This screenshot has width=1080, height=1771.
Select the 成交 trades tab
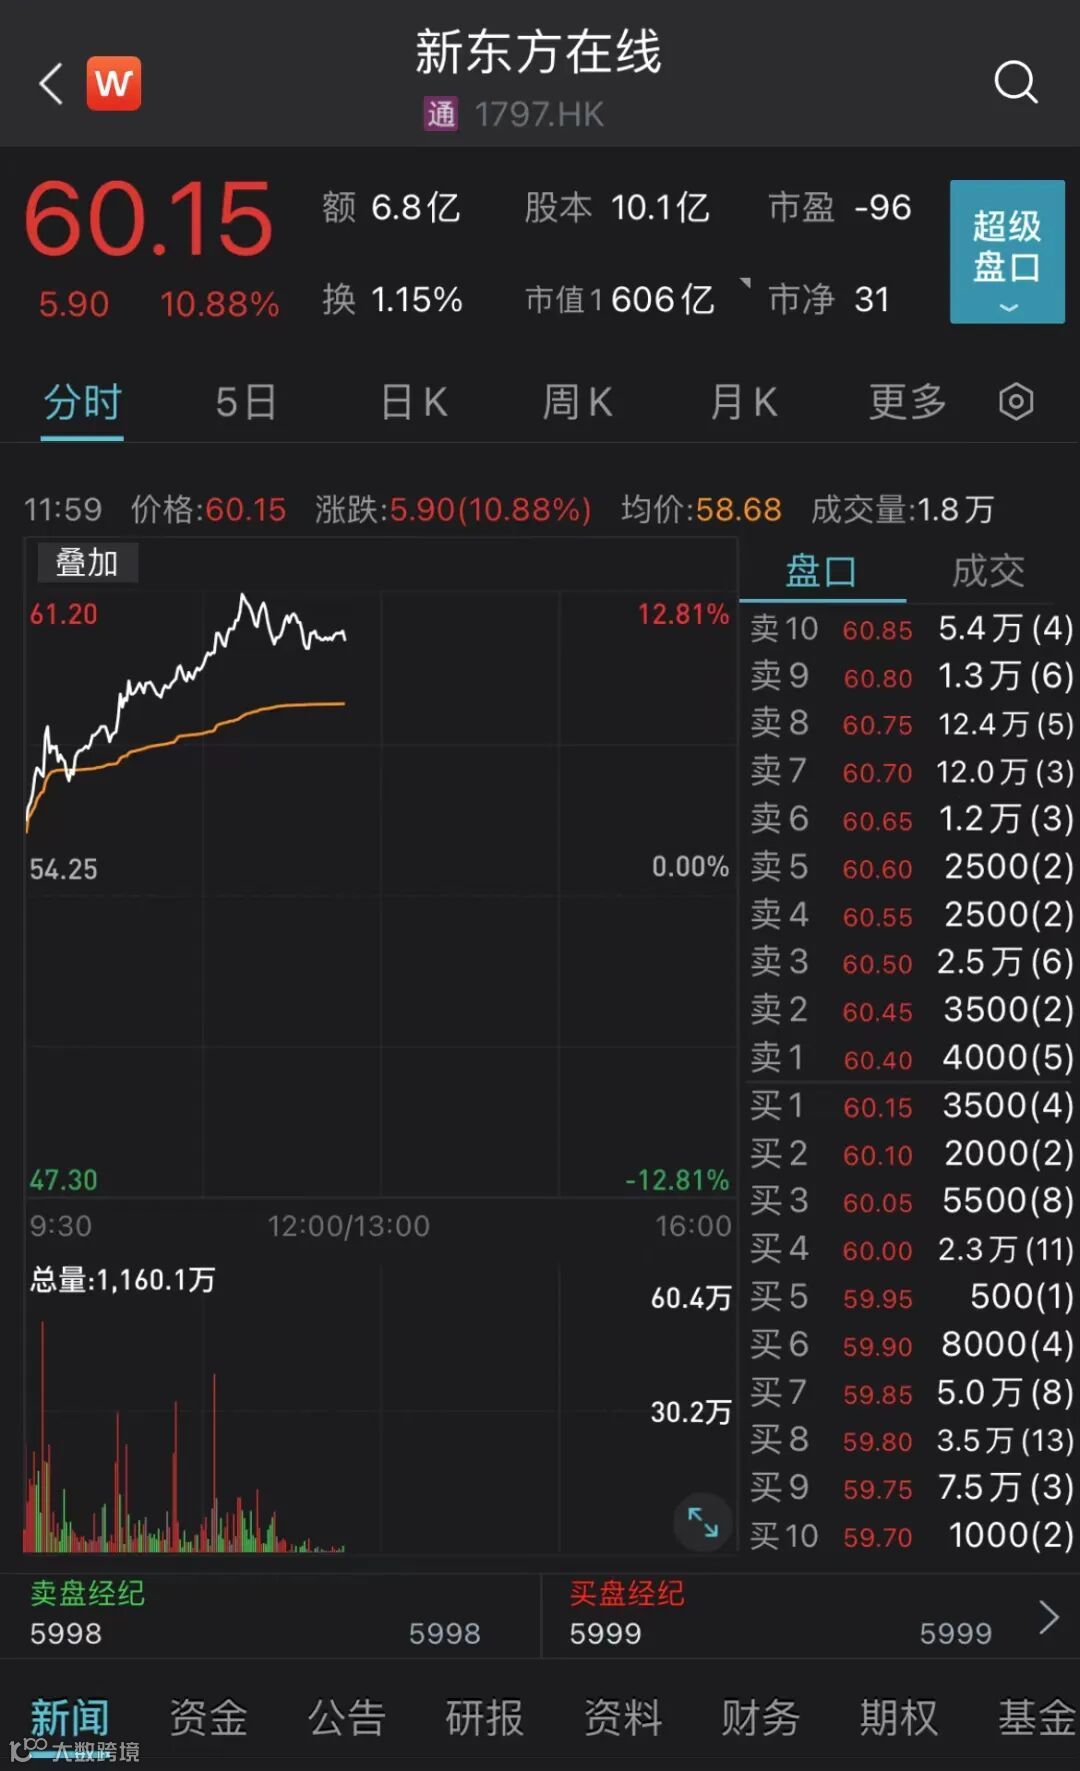988,571
